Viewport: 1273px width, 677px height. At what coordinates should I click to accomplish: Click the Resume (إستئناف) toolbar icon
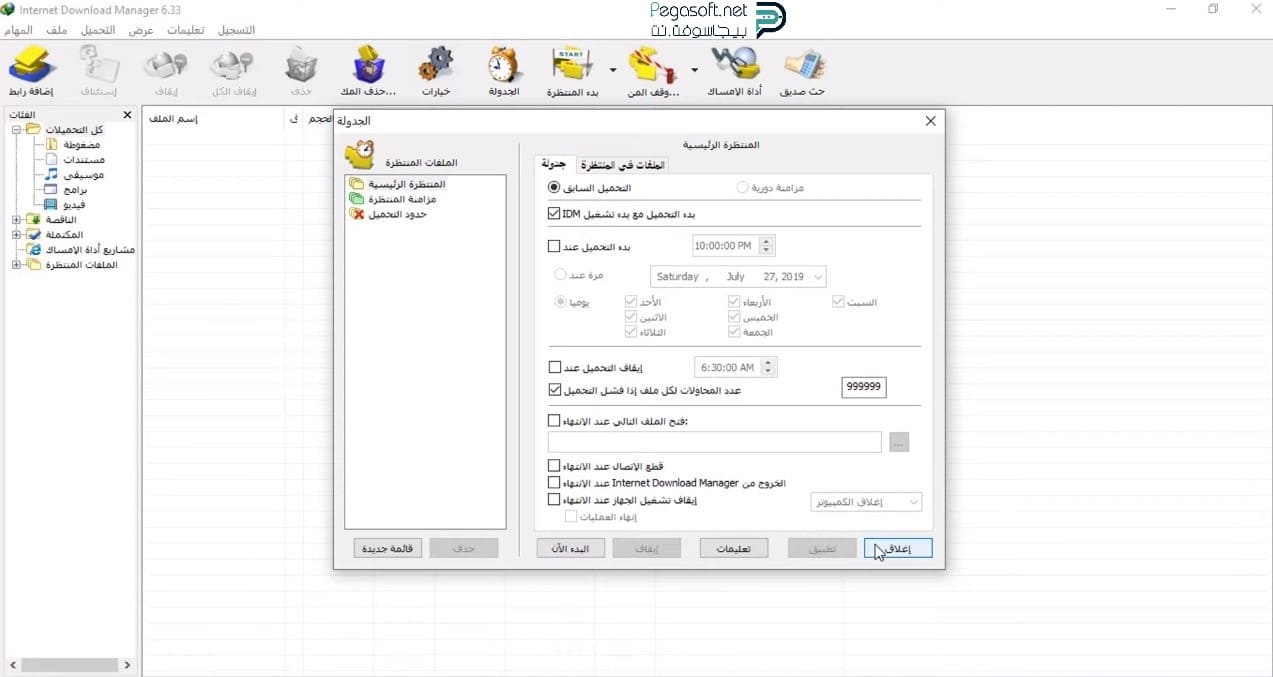tap(100, 65)
